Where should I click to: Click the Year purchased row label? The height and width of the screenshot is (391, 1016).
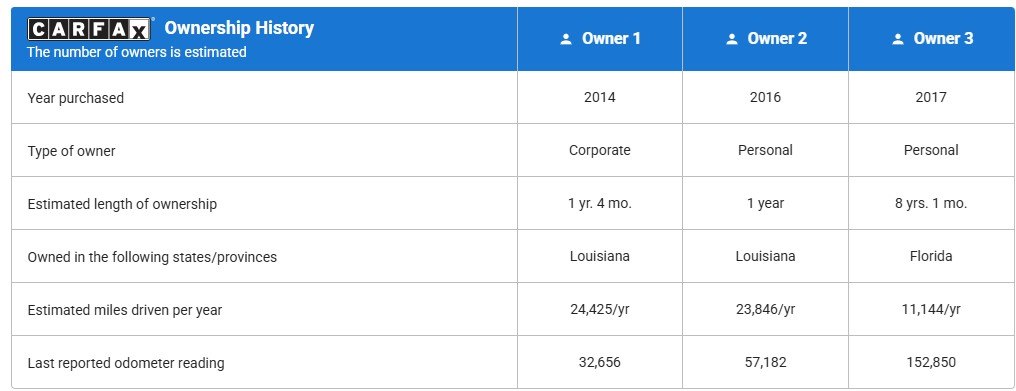(x=75, y=98)
